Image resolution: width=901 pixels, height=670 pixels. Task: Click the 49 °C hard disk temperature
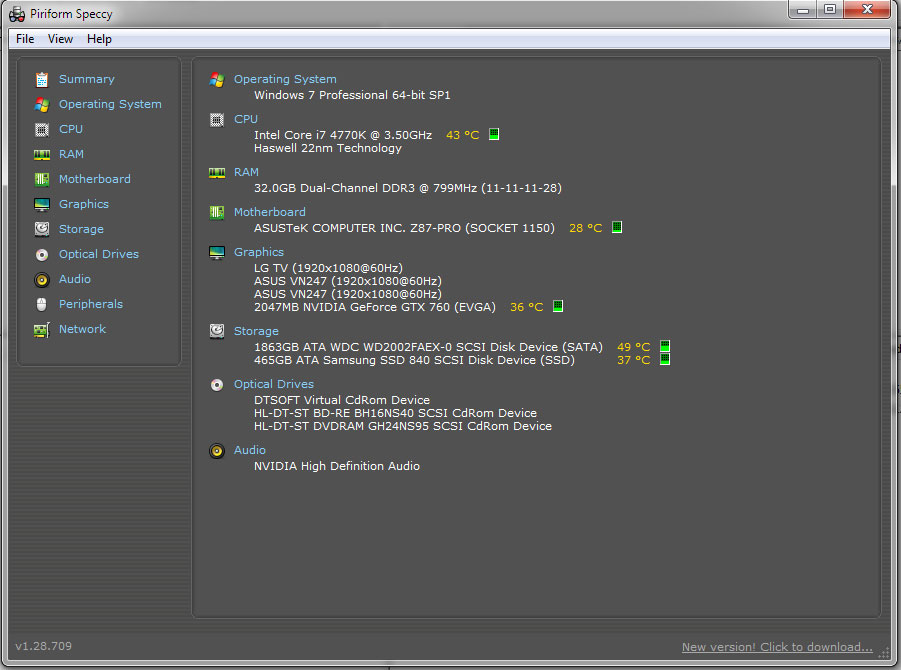click(633, 347)
